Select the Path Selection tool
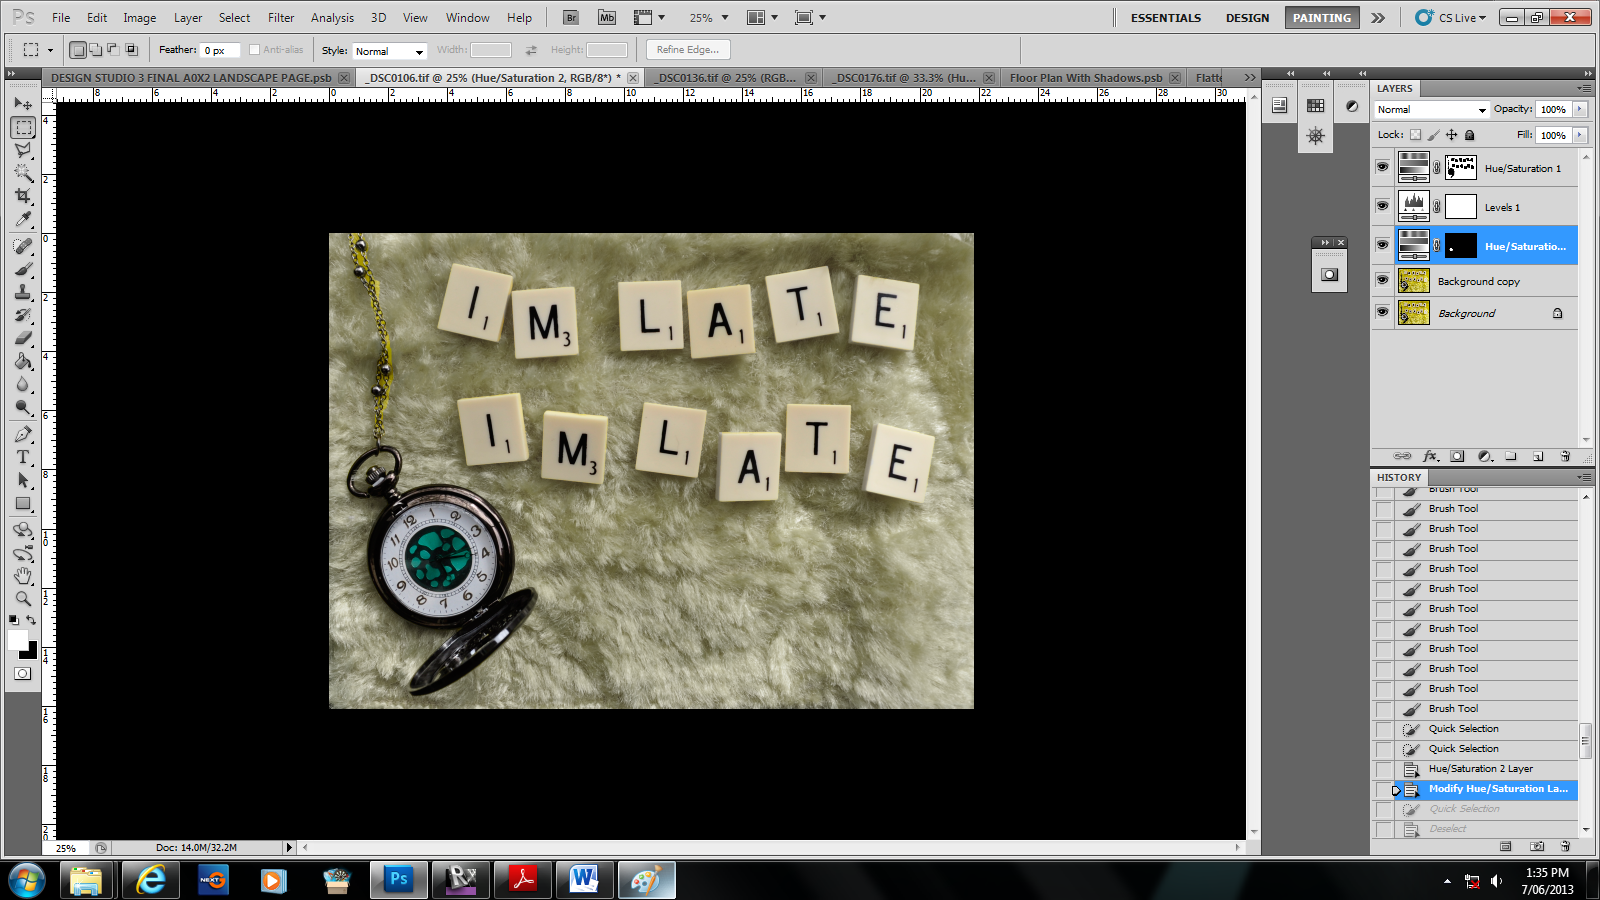Viewport: 1600px width, 900px height. click(x=23, y=480)
